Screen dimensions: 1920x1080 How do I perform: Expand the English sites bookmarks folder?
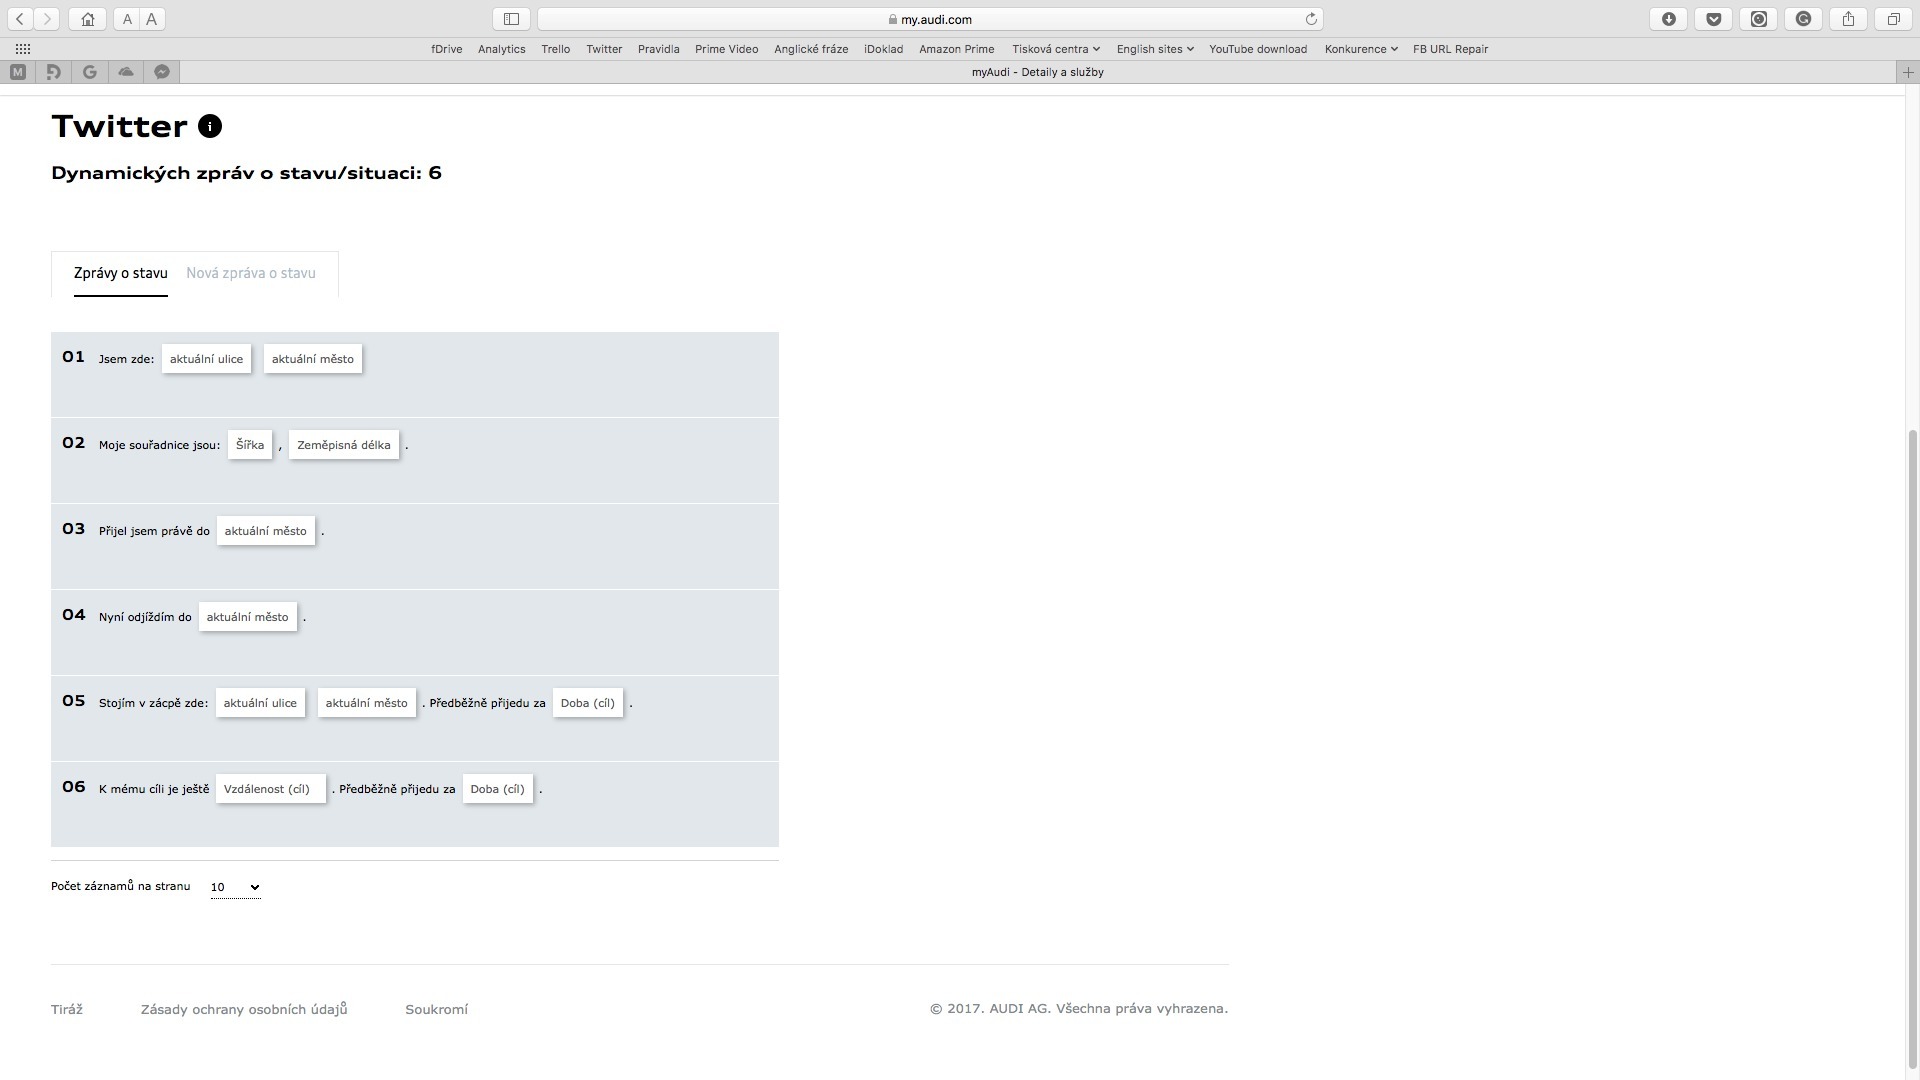pos(1154,49)
